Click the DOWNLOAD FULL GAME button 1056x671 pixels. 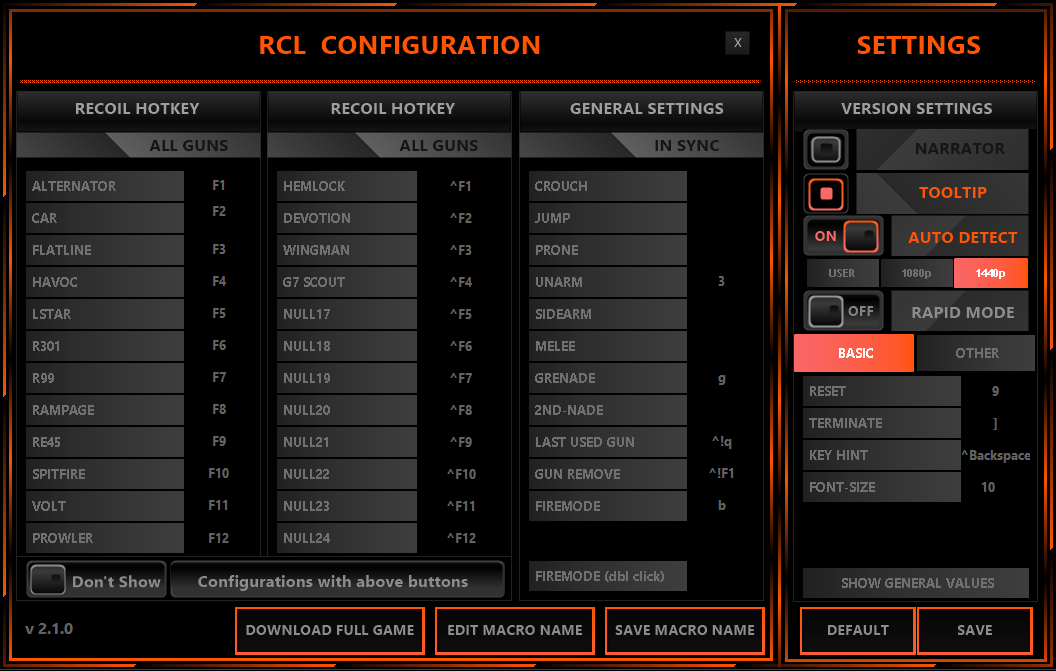pos(330,630)
